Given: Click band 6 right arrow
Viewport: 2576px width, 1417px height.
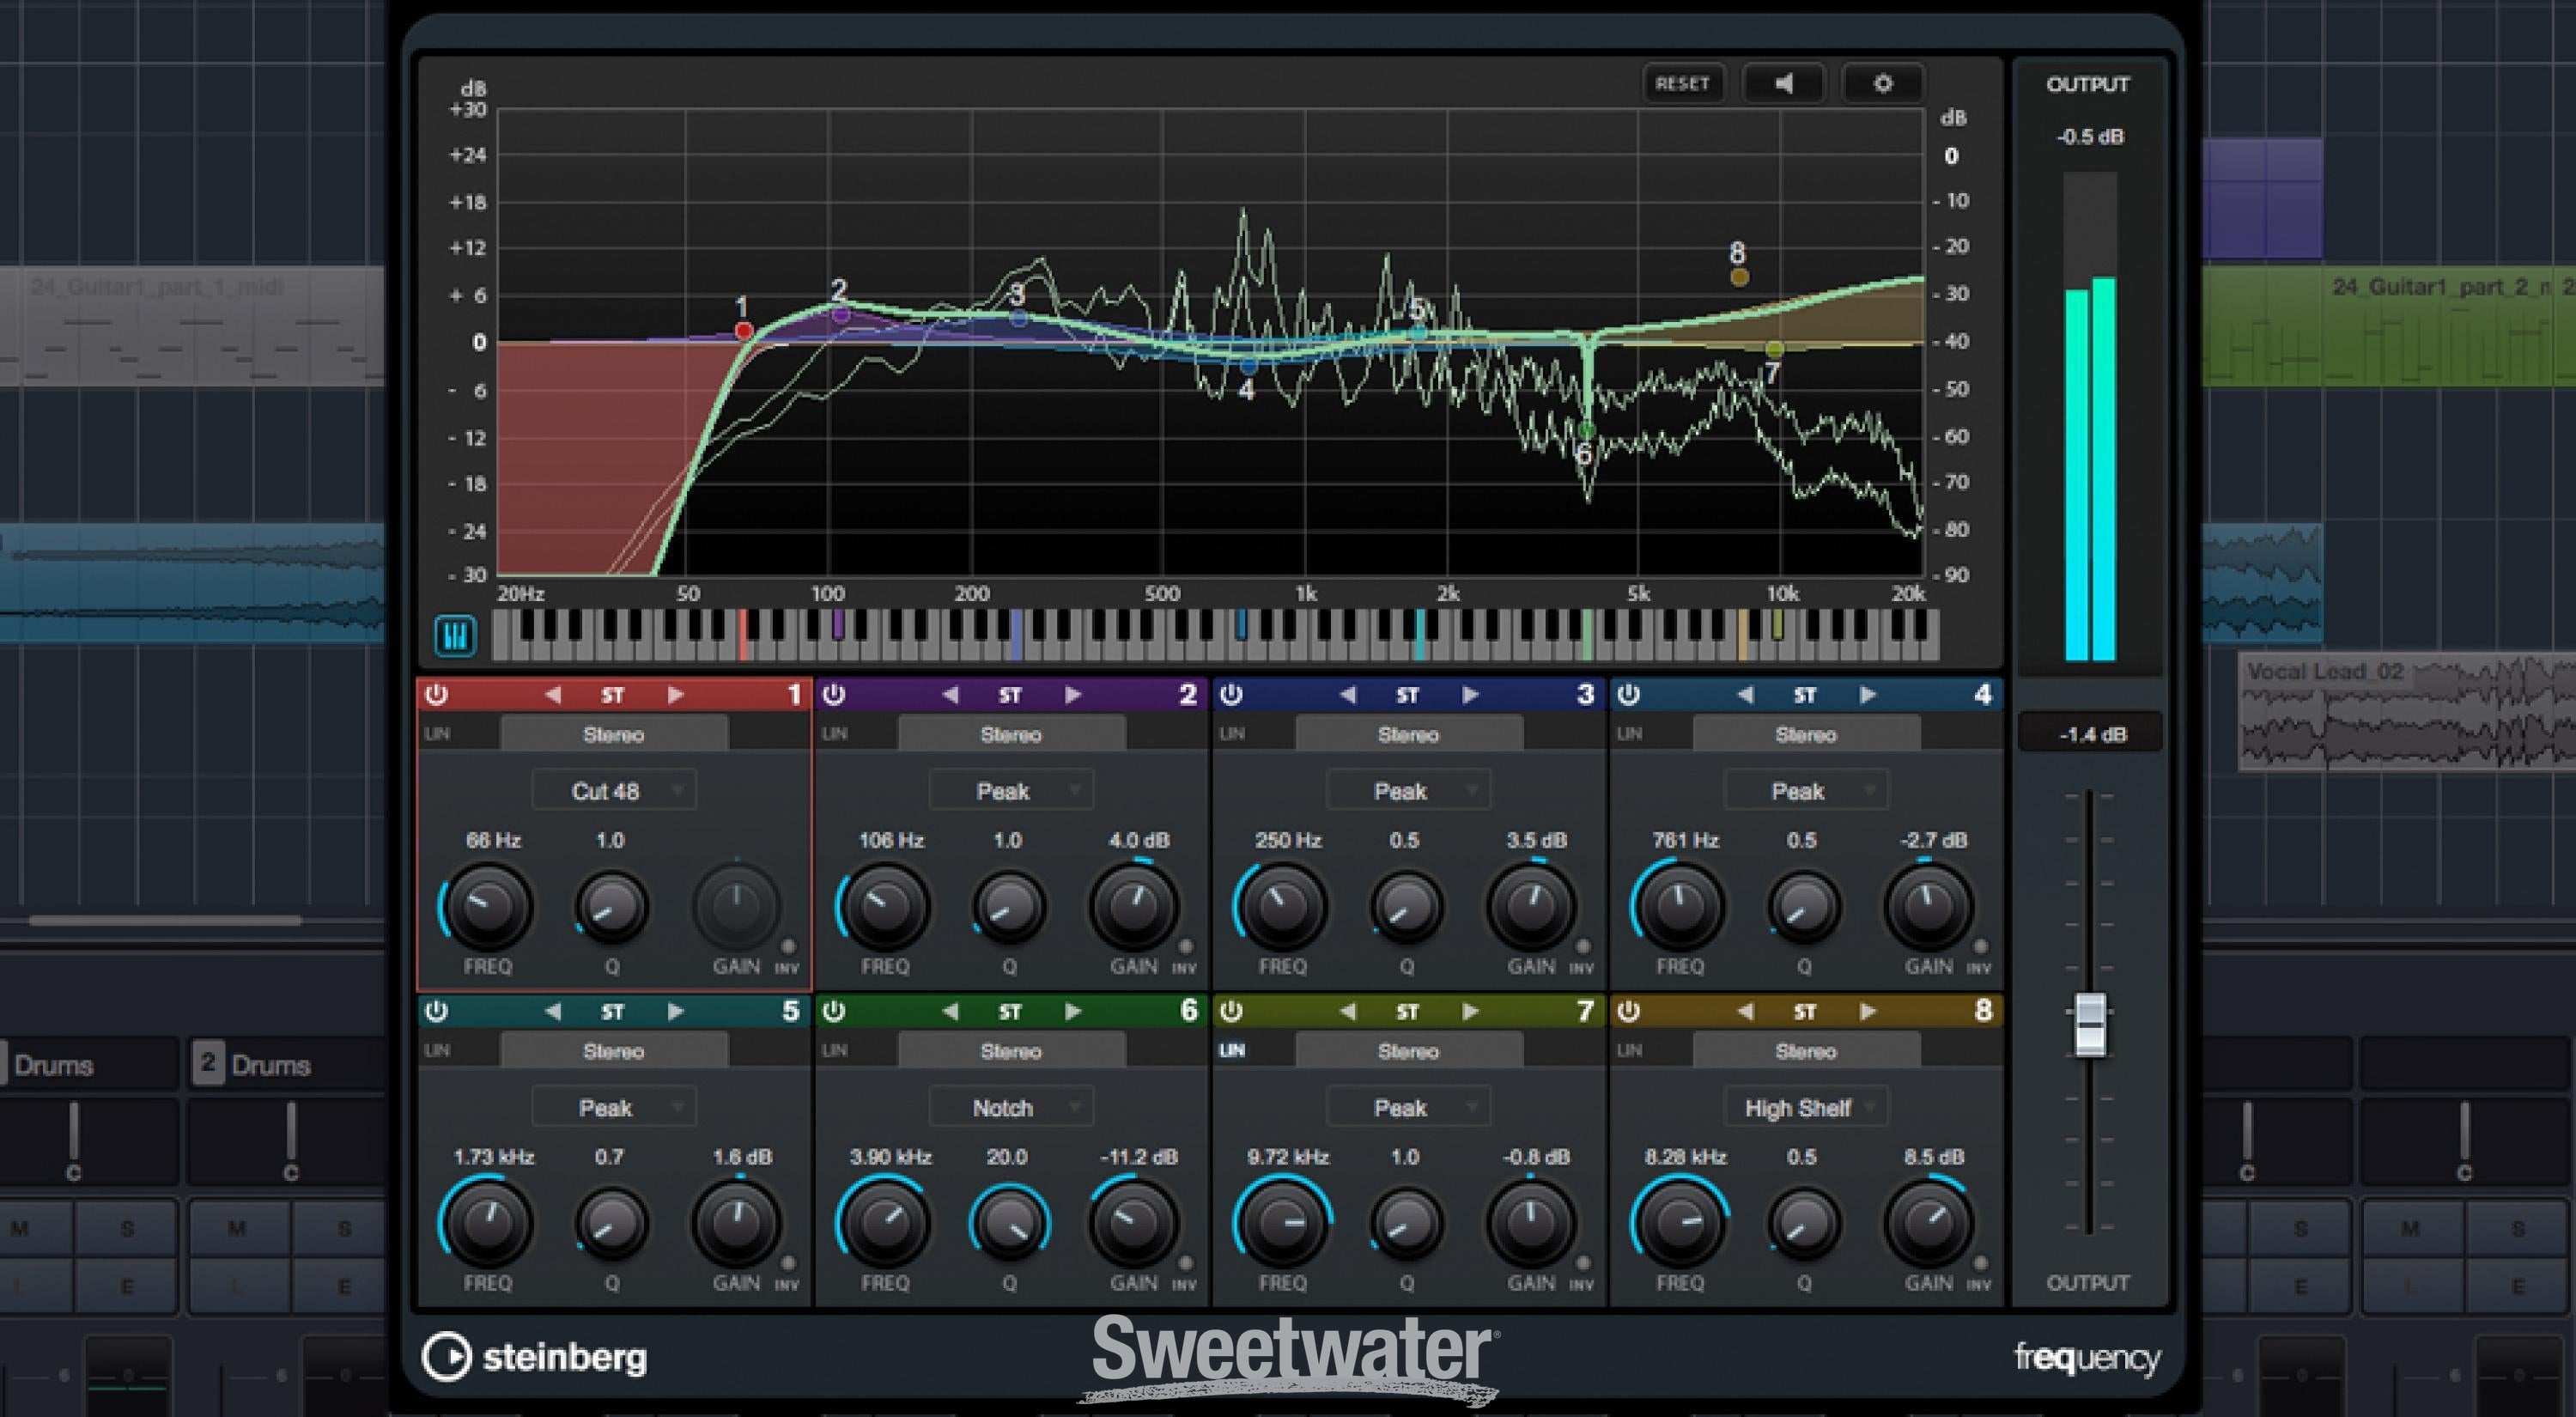Looking at the screenshot, I should point(1073,1011).
